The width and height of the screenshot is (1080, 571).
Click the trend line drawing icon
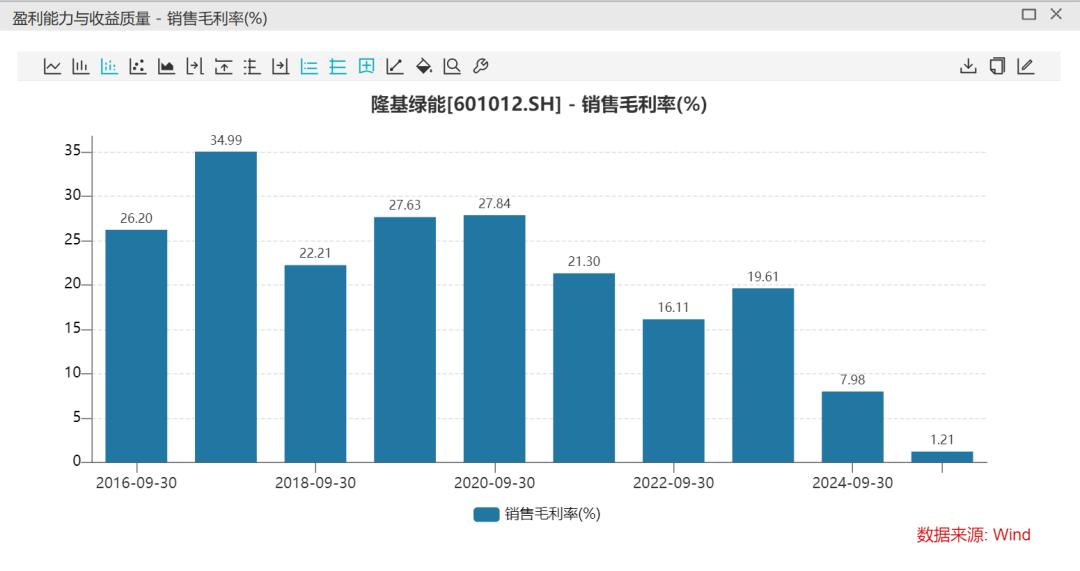tap(395, 66)
